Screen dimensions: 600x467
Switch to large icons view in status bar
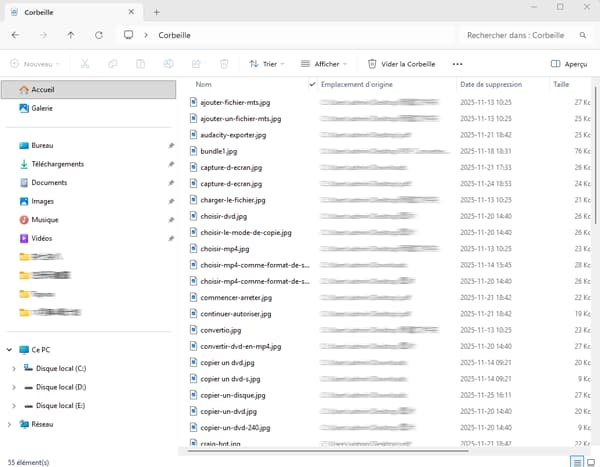(591, 461)
